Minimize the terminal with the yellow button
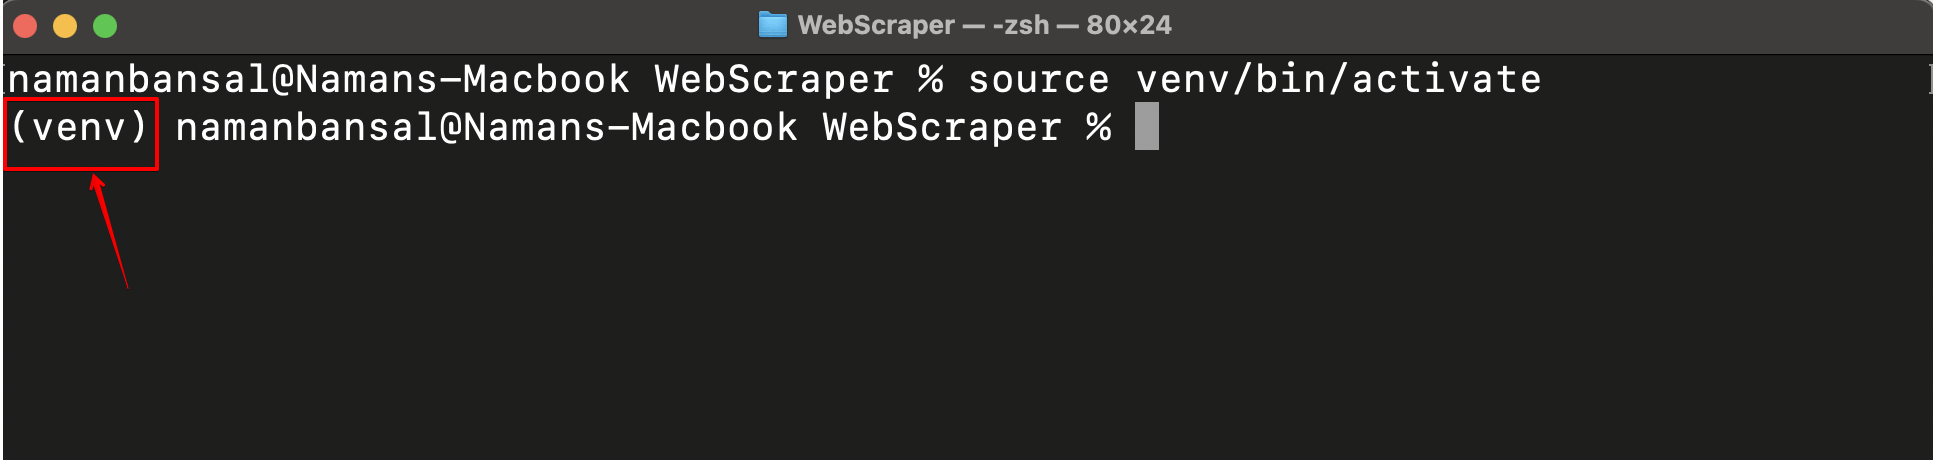This screenshot has width=1933, height=460. [65, 26]
